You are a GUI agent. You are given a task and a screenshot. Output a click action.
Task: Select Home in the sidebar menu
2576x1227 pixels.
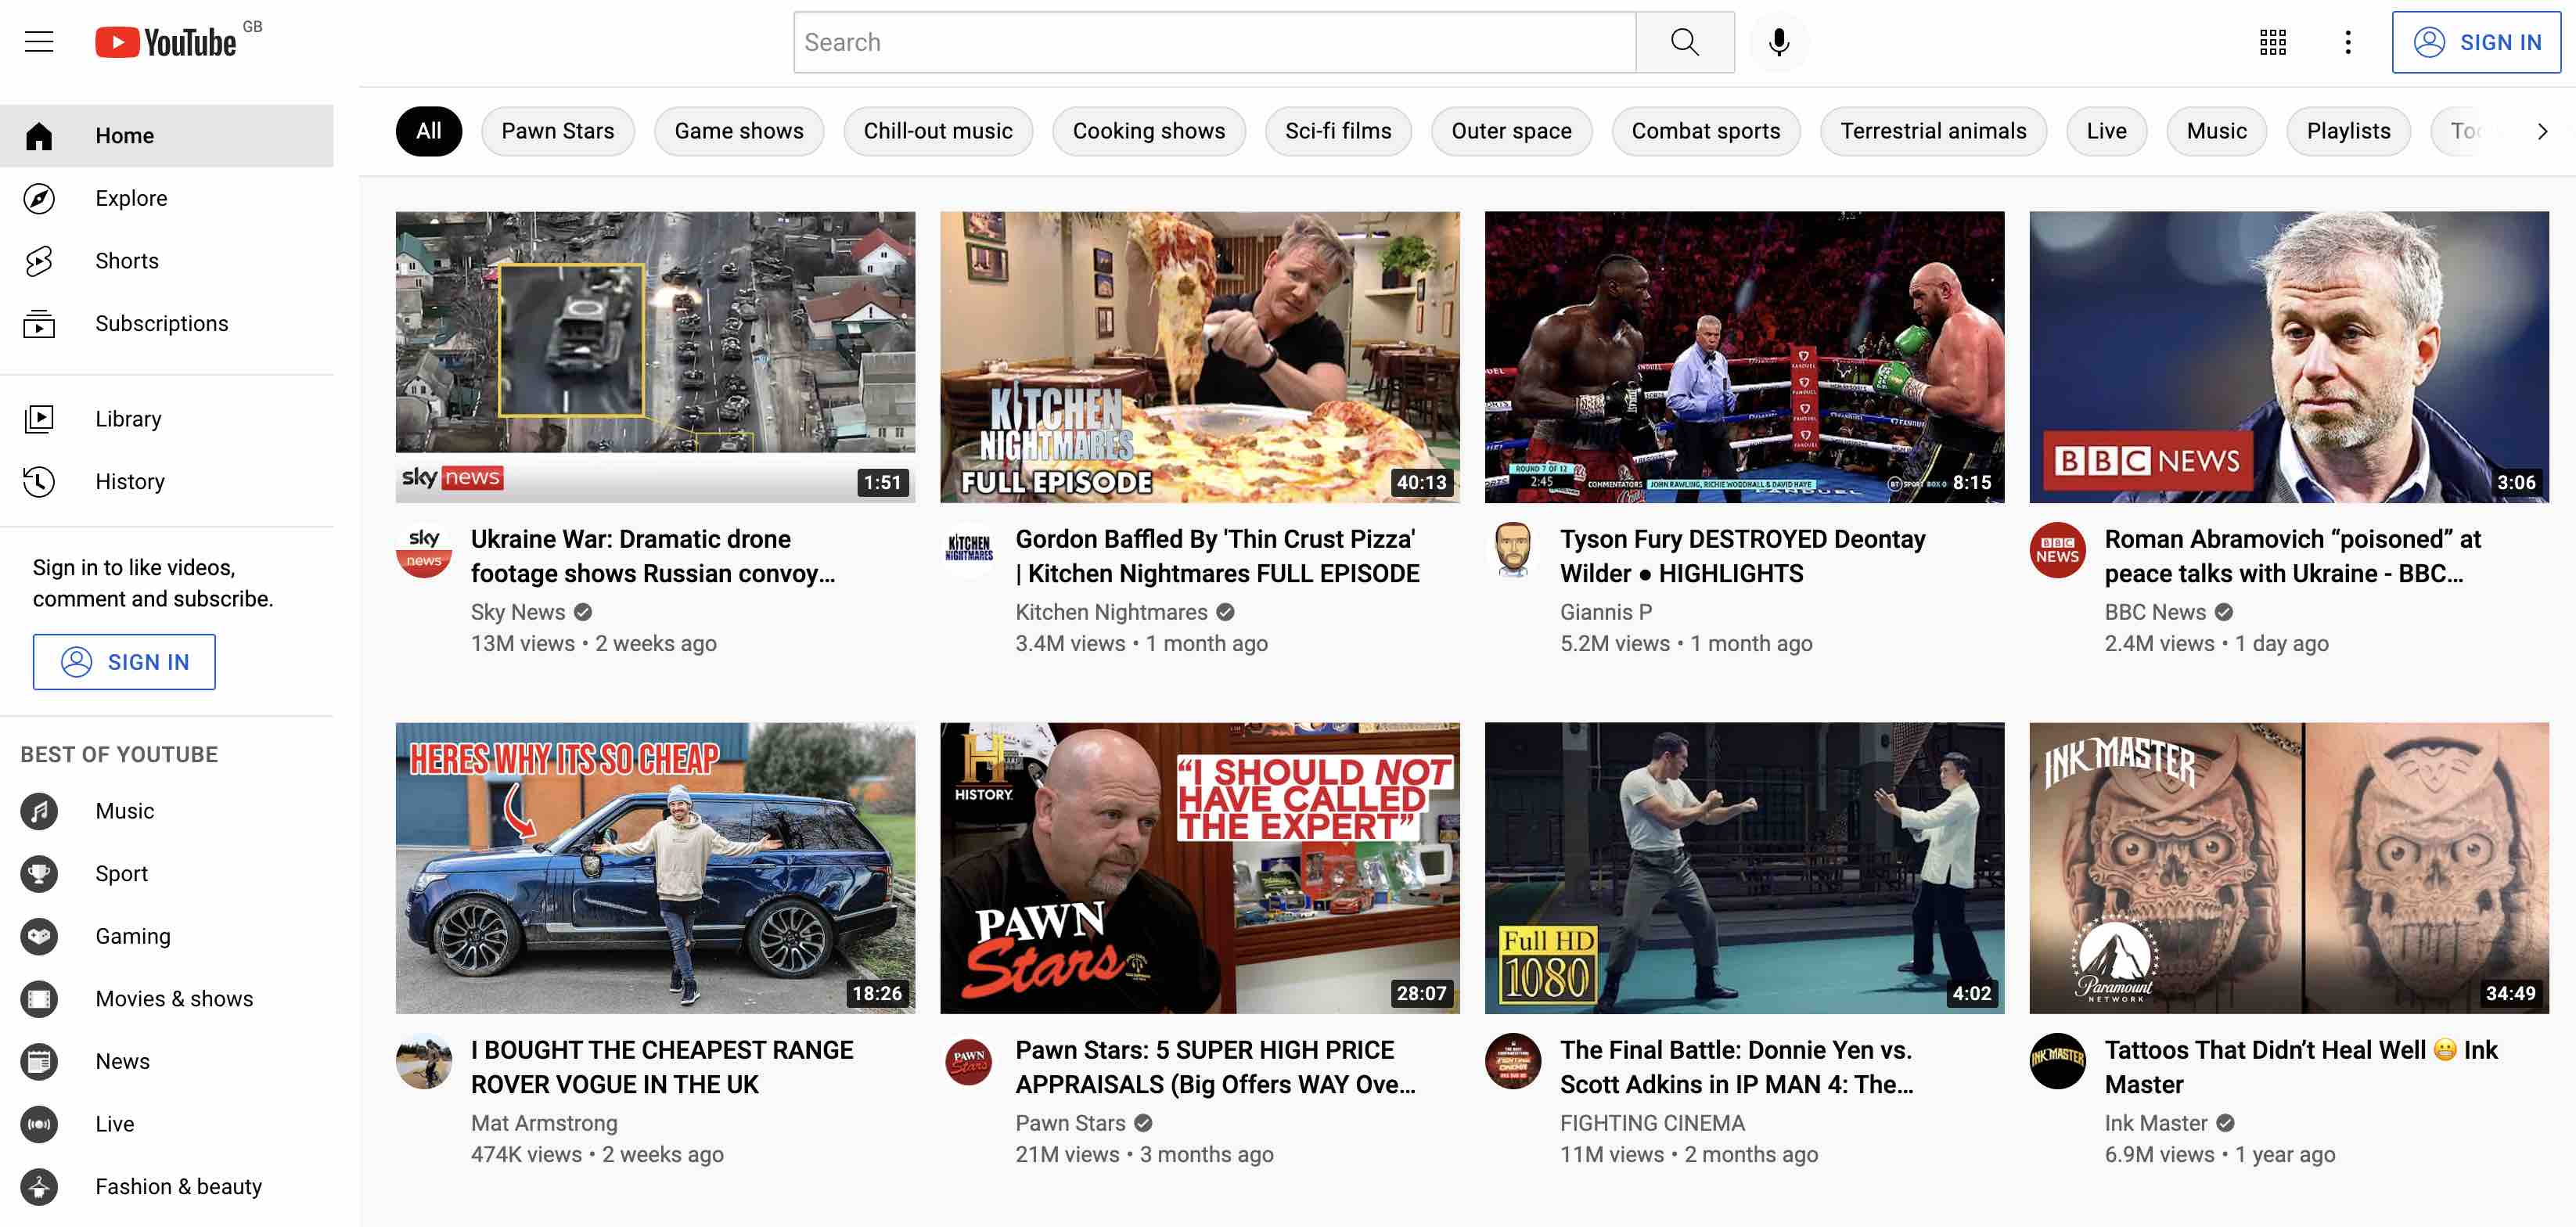click(x=125, y=135)
